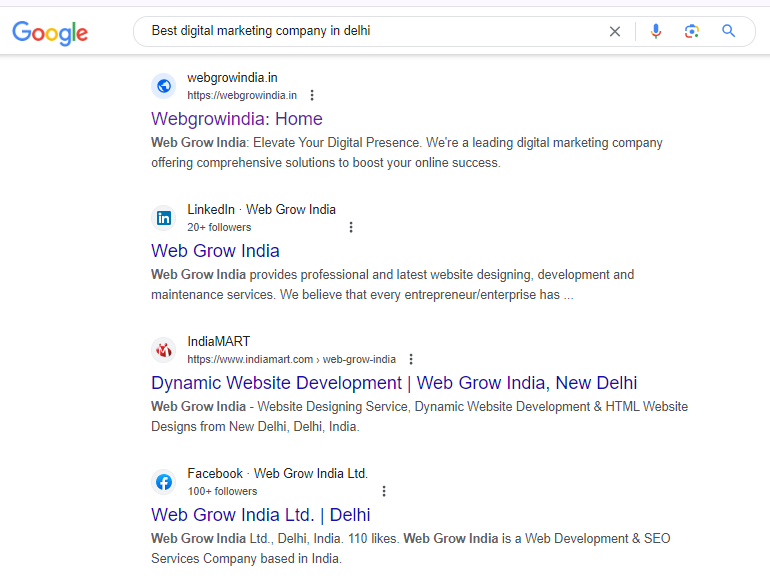Screen dimensions: 770x588
Task: Open 'Web Grow India' LinkedIn result
Action: pos(215,251)
